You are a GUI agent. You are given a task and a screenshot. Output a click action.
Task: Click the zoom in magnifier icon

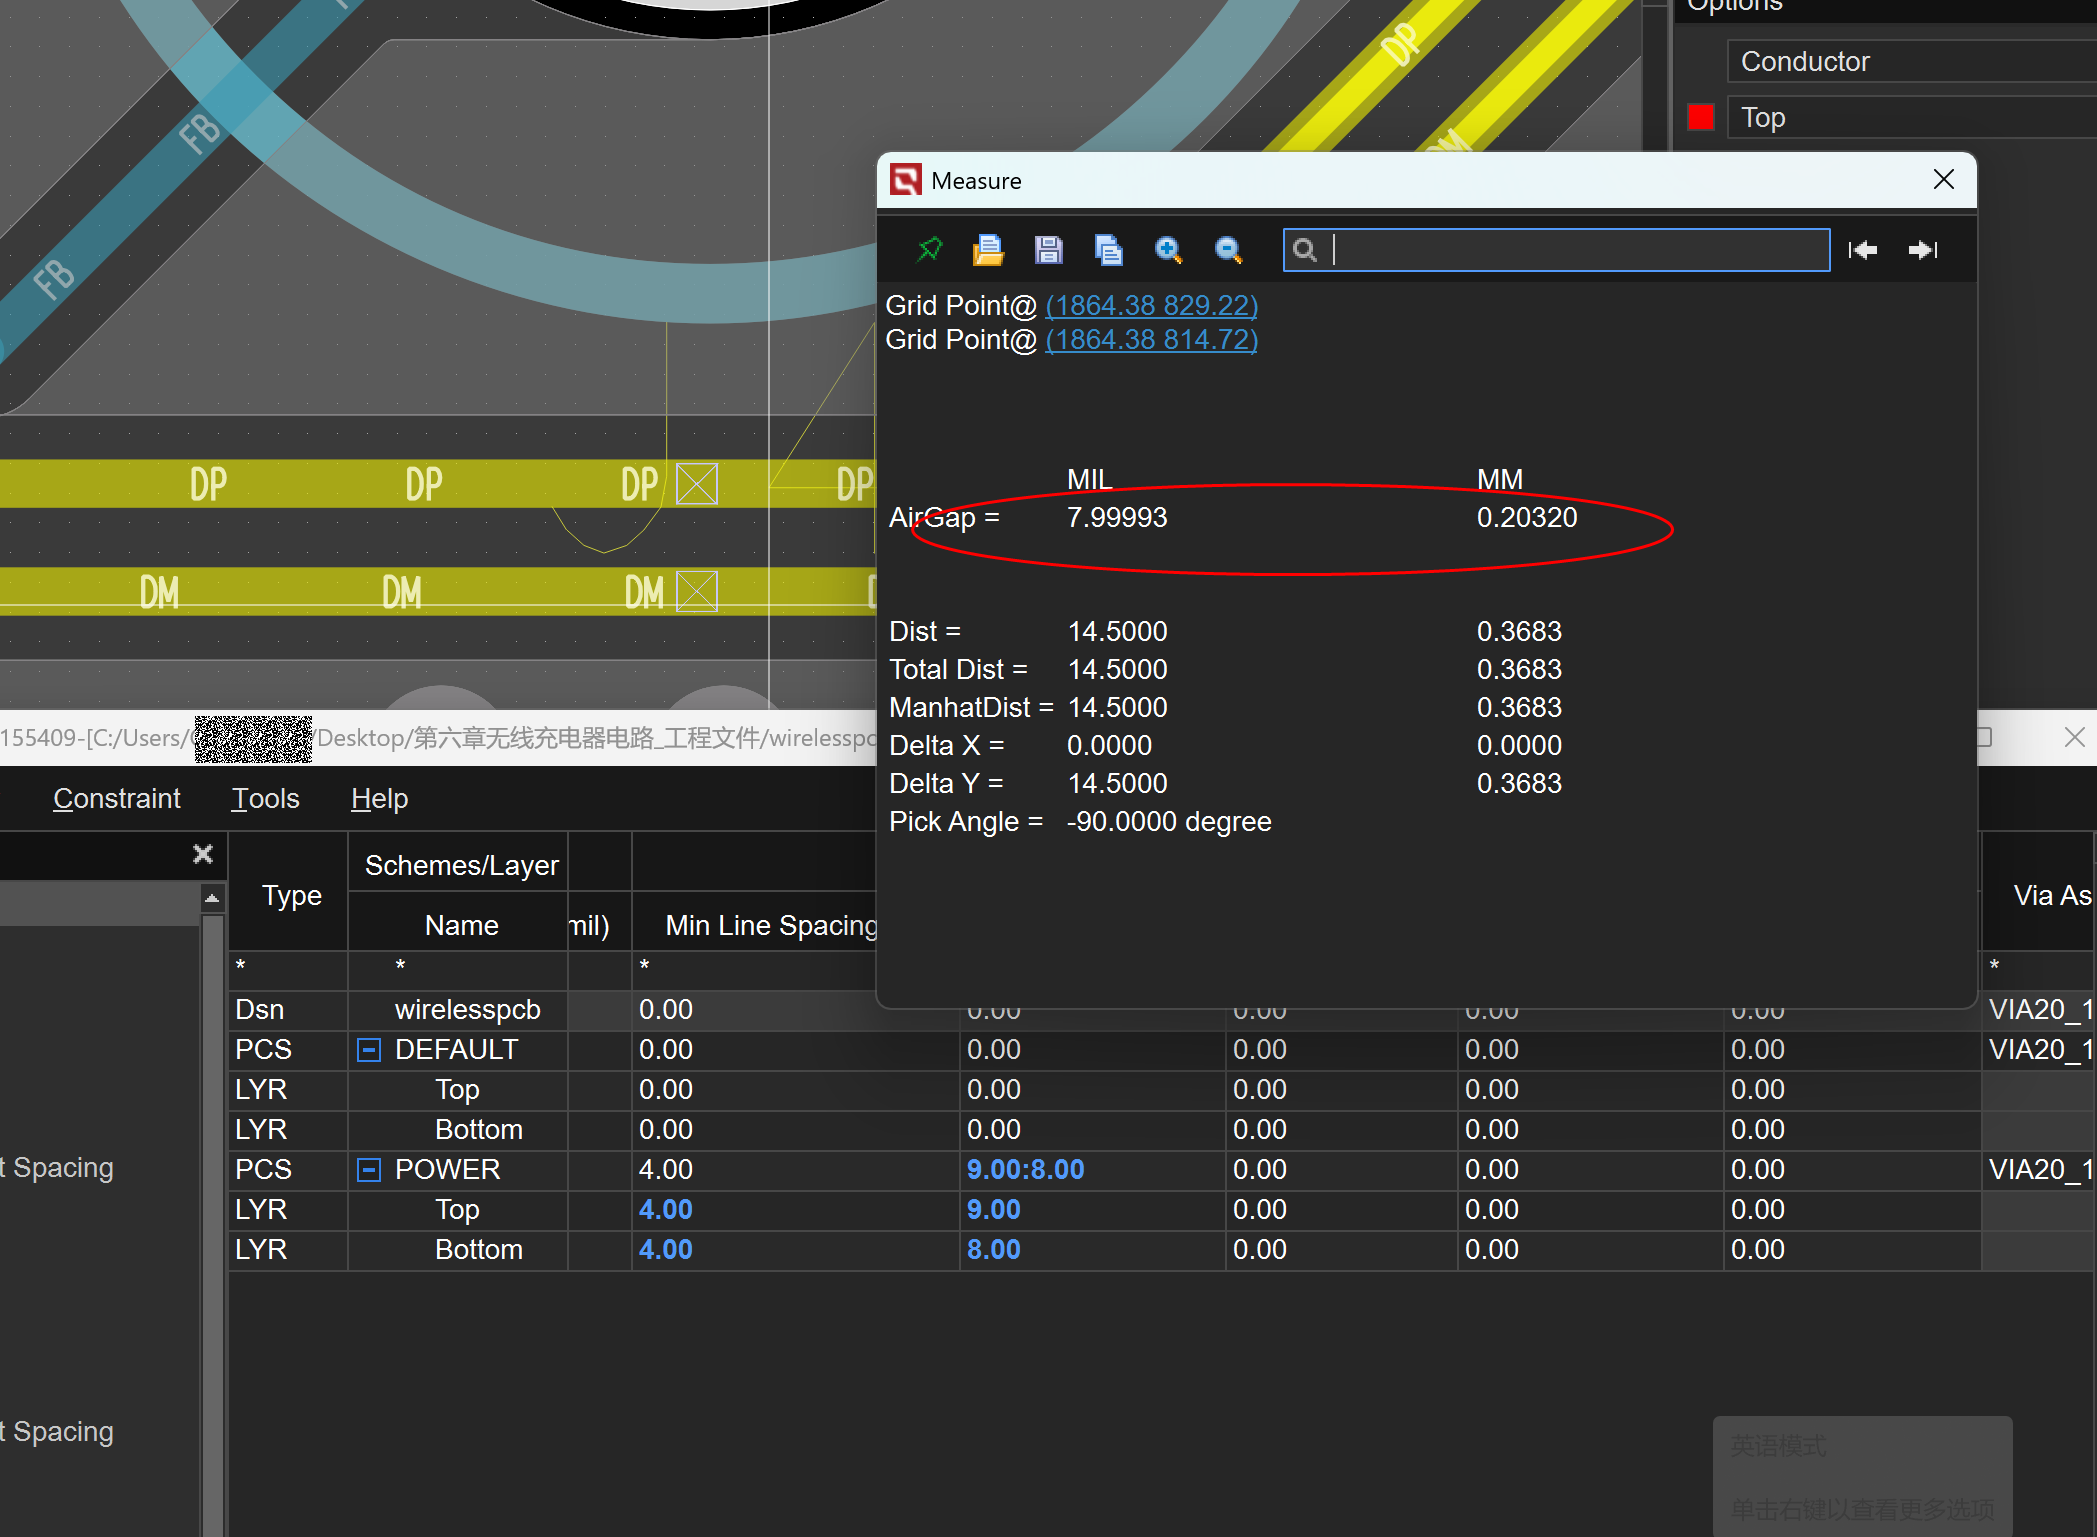click(x=1168, y=249)
